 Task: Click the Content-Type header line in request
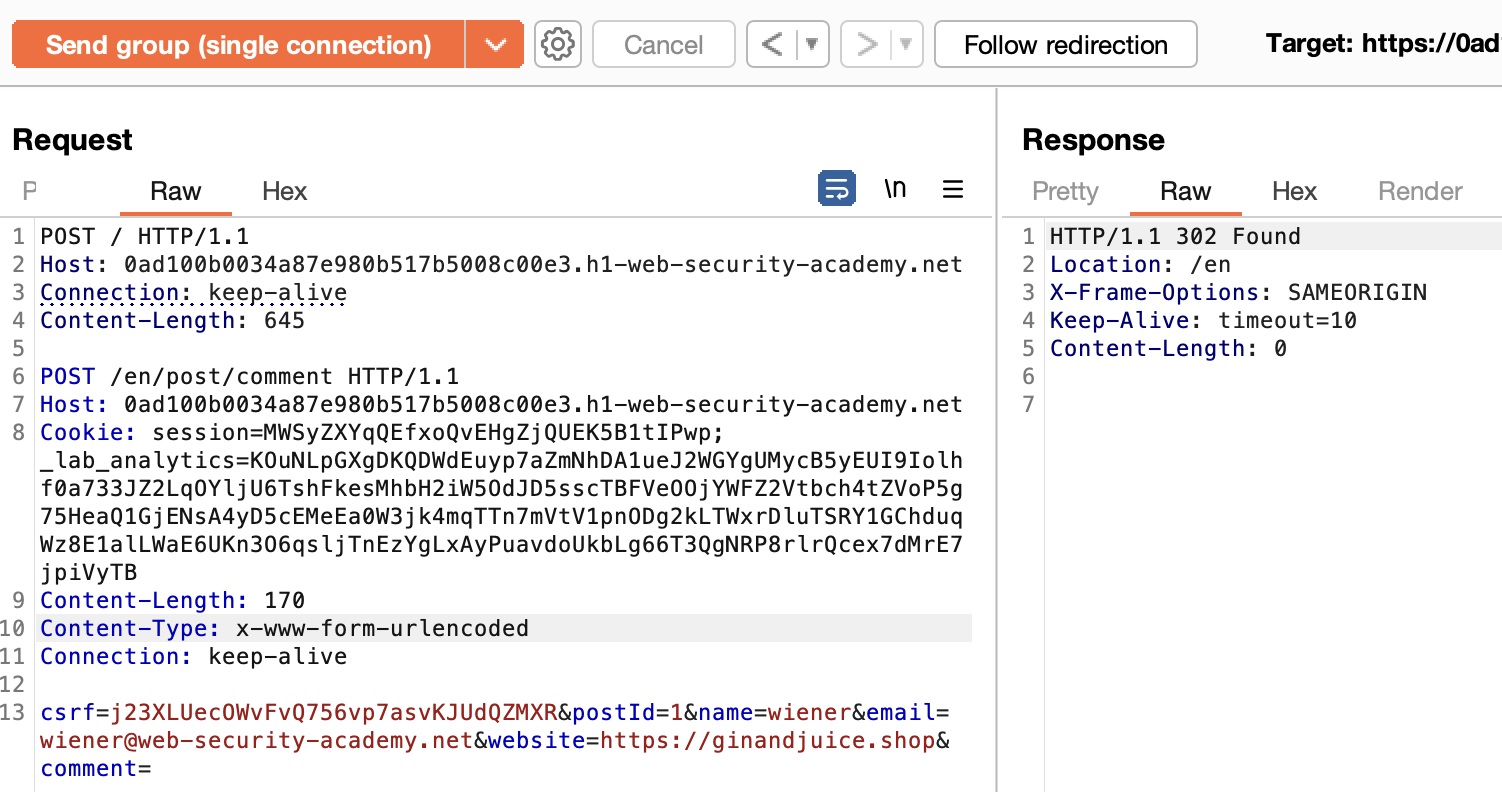tap(284, 629)
